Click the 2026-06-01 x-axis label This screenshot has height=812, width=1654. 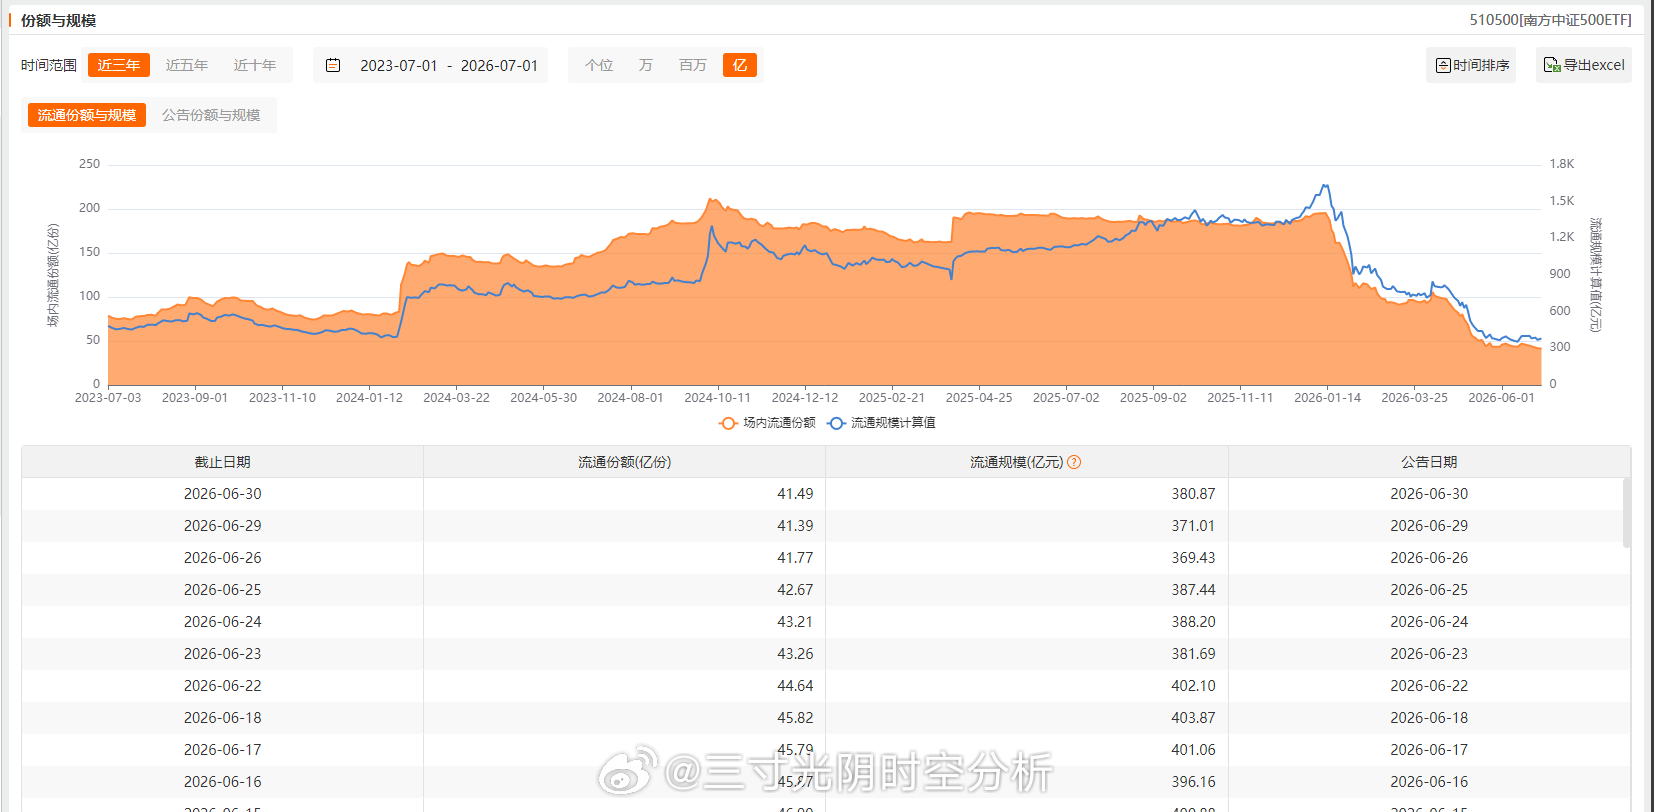pos(1501,398)
